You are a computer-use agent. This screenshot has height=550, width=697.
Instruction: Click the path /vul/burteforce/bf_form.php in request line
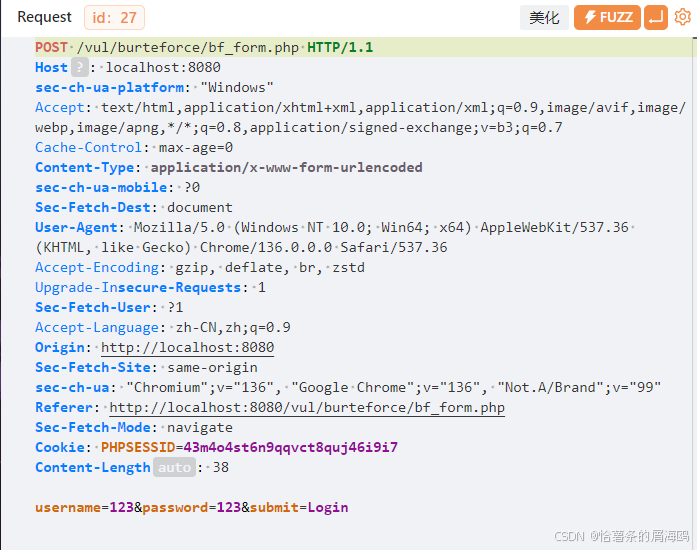point(188,47)
